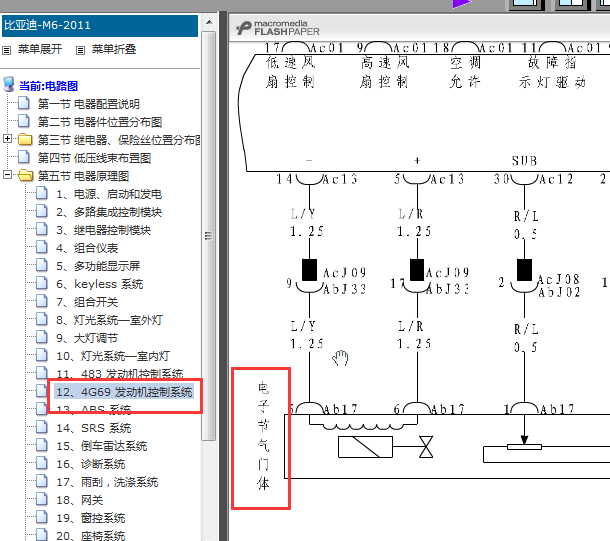610x541 pixels.
Task: Click page icon beside 18、网关
Action: click(x=42, y=499)
